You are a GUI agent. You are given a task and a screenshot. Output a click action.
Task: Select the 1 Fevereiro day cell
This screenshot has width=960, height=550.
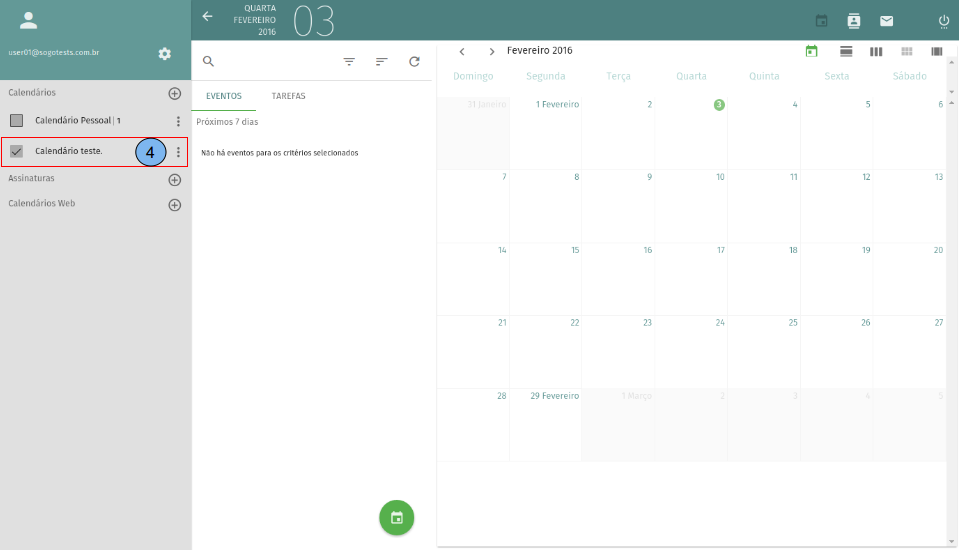pyautogui.click(x=546, y=133)
